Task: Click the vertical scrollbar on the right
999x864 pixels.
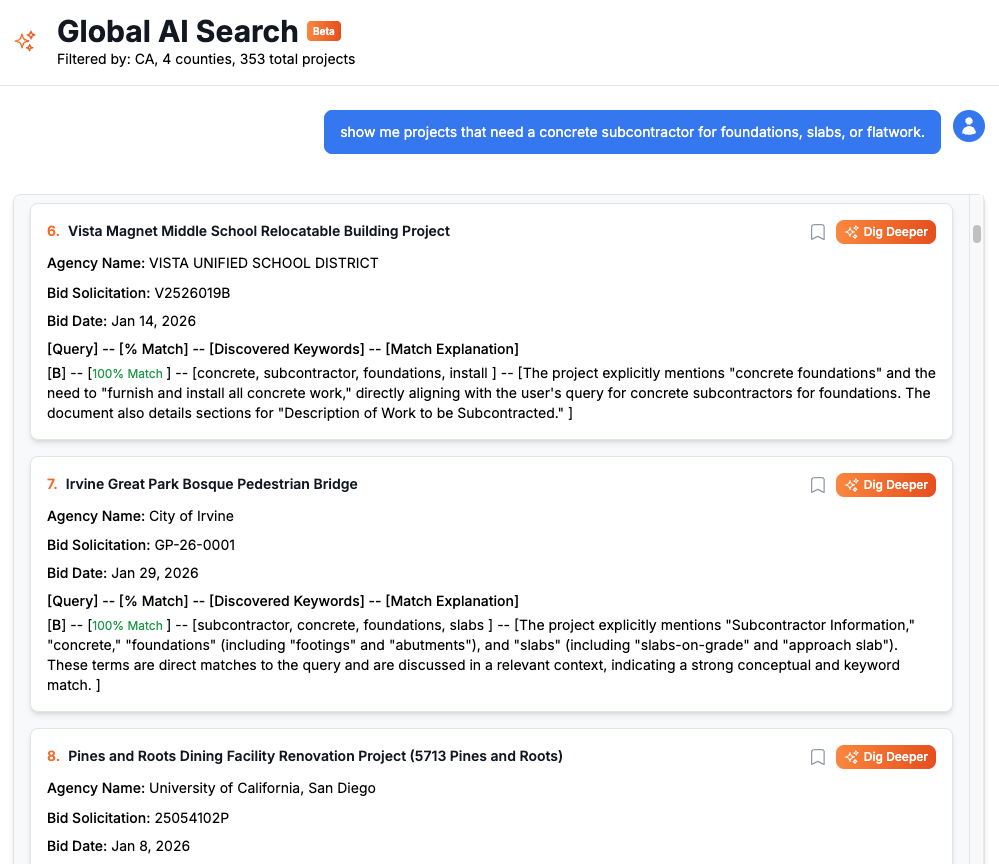Action: pyautogui.click(x=977, y=235)
